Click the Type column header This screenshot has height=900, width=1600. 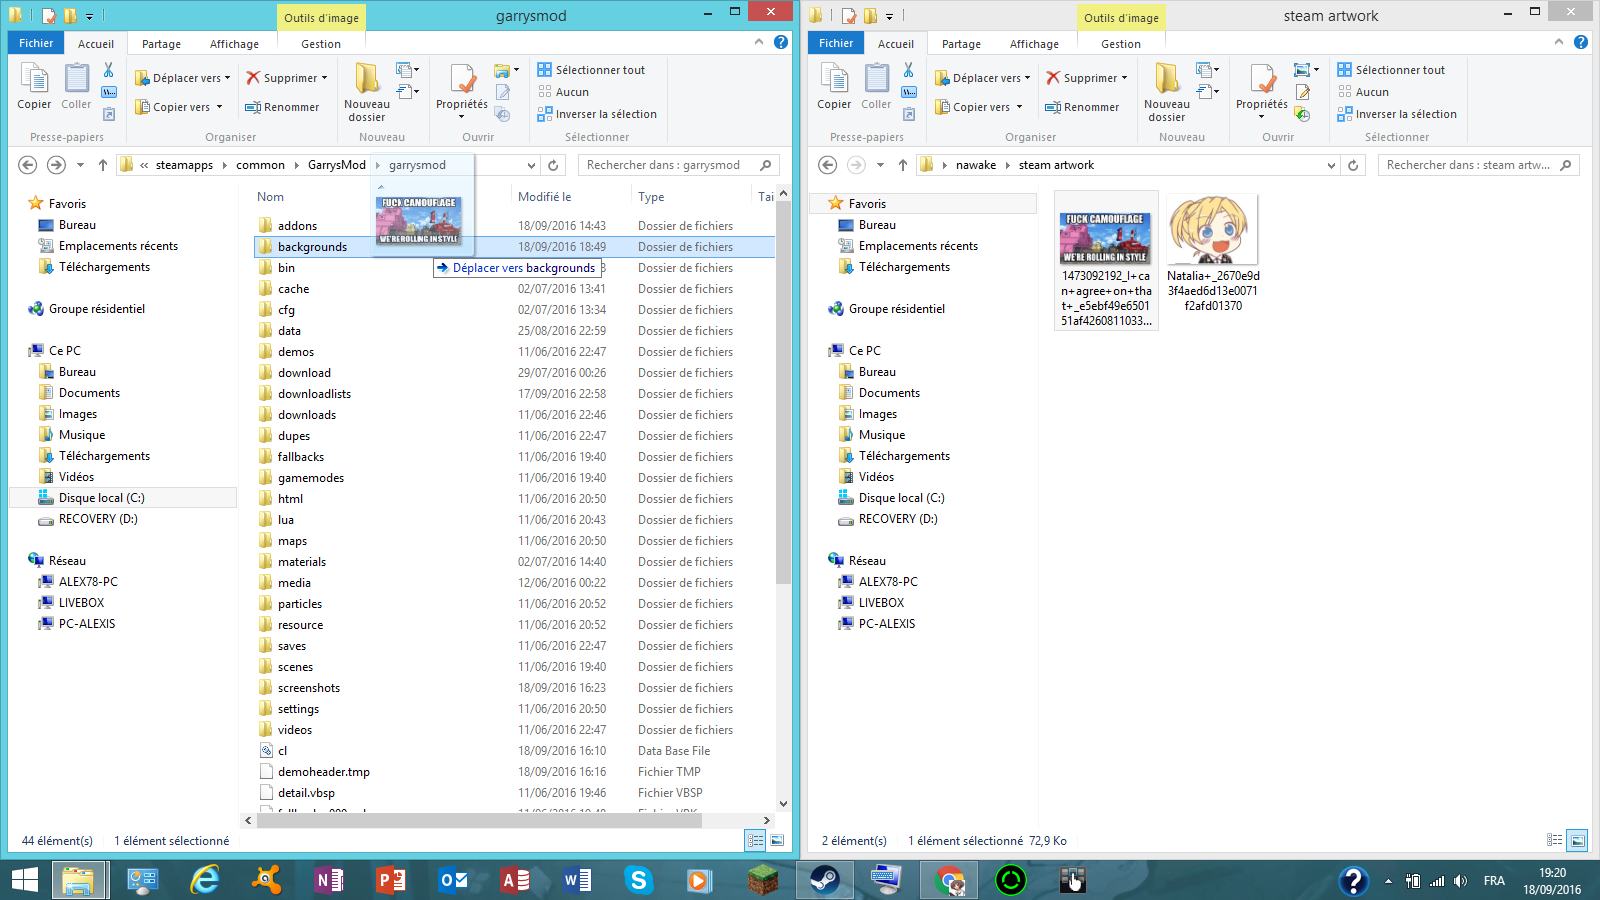pyautogui.click(x=651, y=197)
